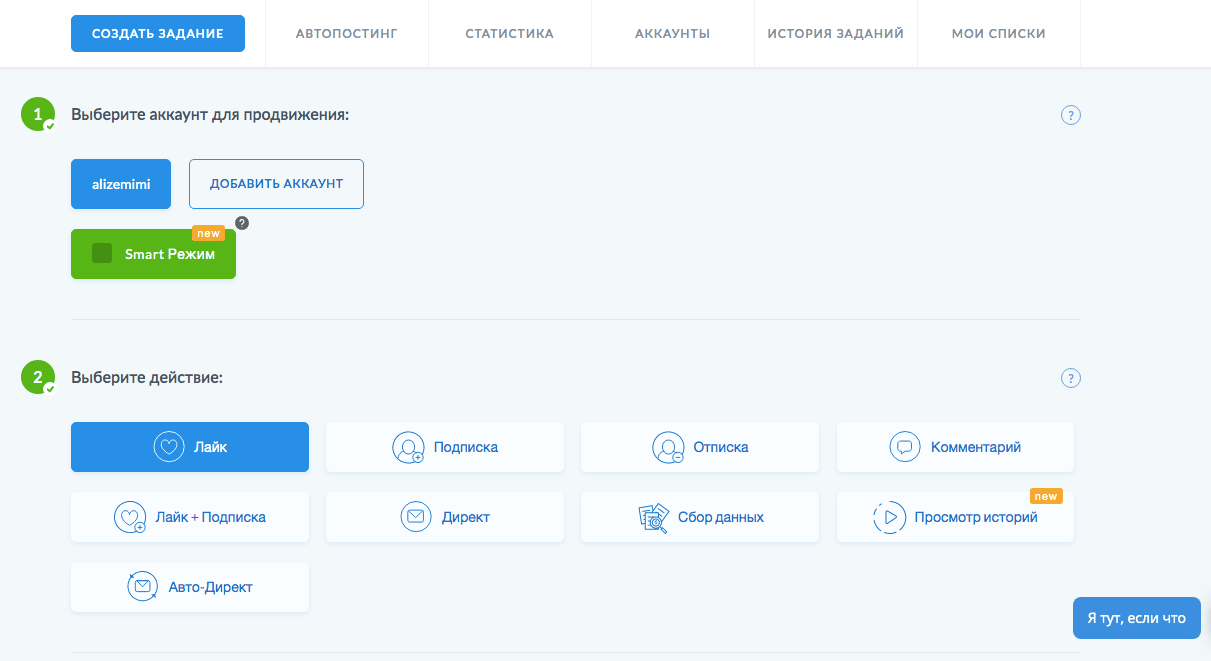The width and height of the screenshot is (1211, 661).
Task: Open help for action selection step
Action: point(1070,378)
